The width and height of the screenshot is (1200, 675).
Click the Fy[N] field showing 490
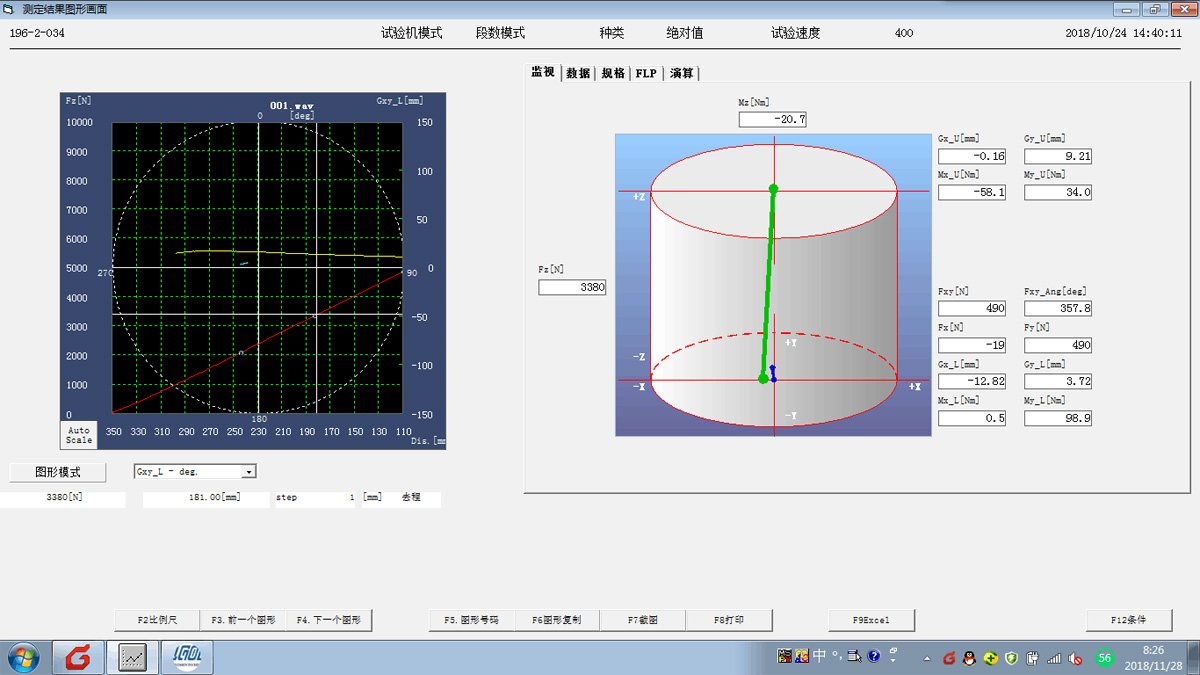[x=1058, y=345]
